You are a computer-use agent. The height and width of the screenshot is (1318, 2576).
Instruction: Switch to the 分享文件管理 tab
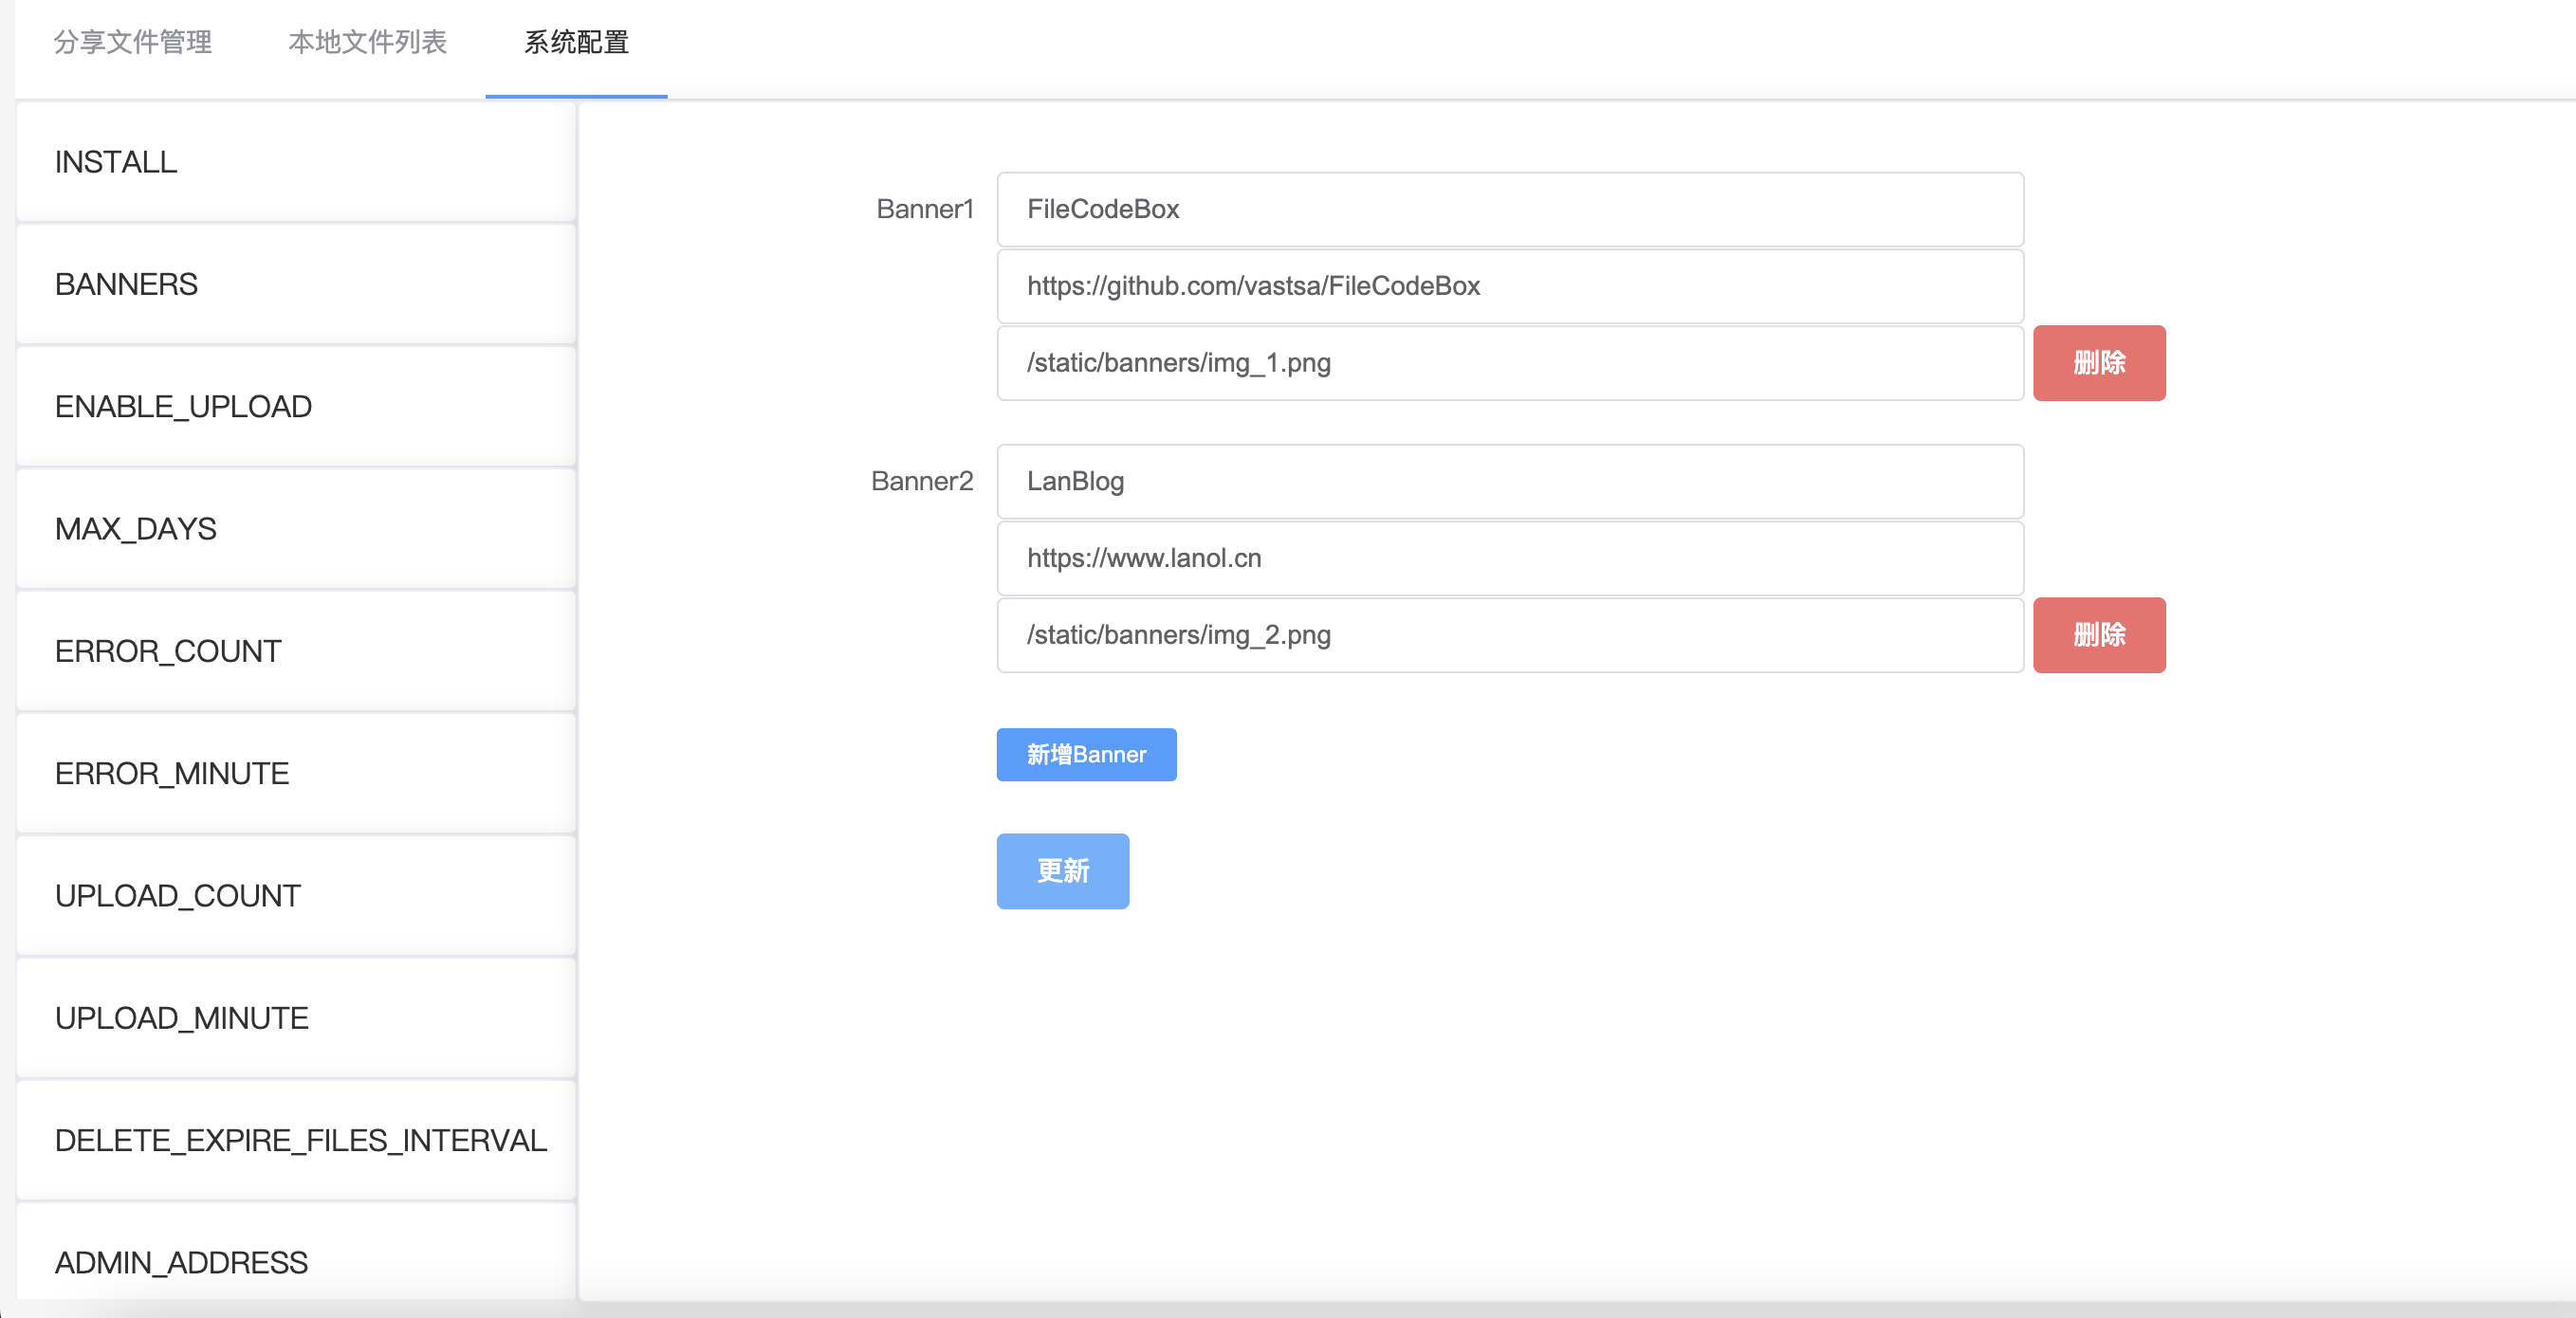coord(131,44)
